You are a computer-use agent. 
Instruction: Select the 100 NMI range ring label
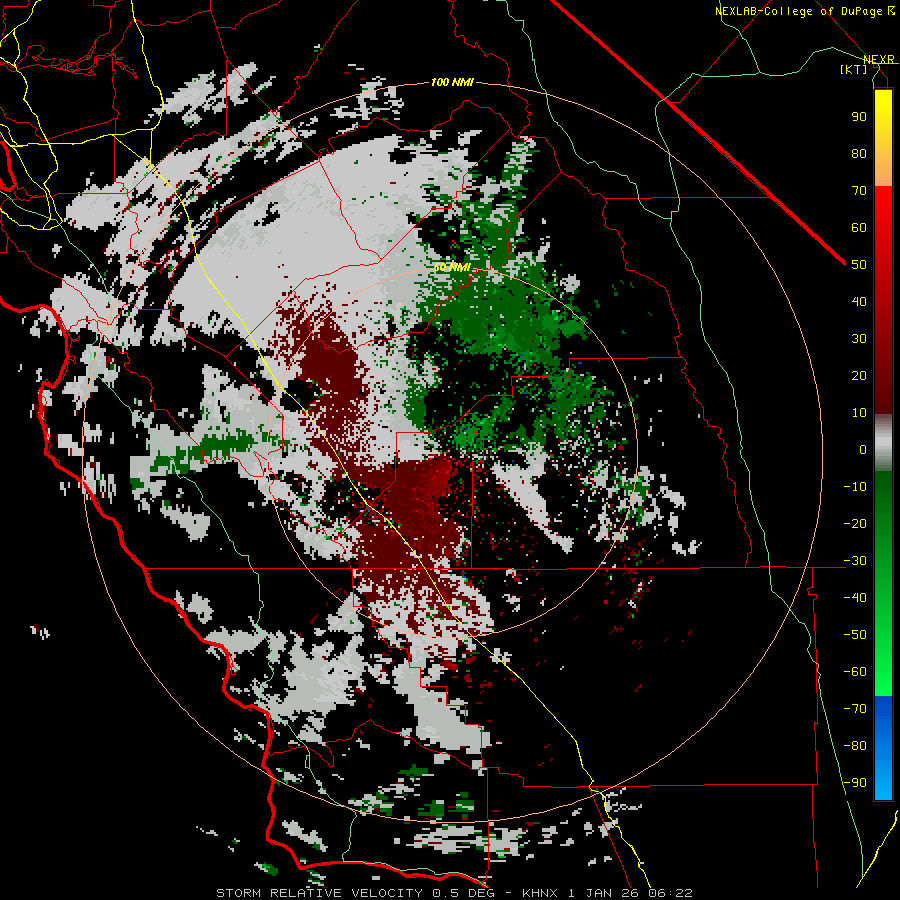(x=452, y=83)
